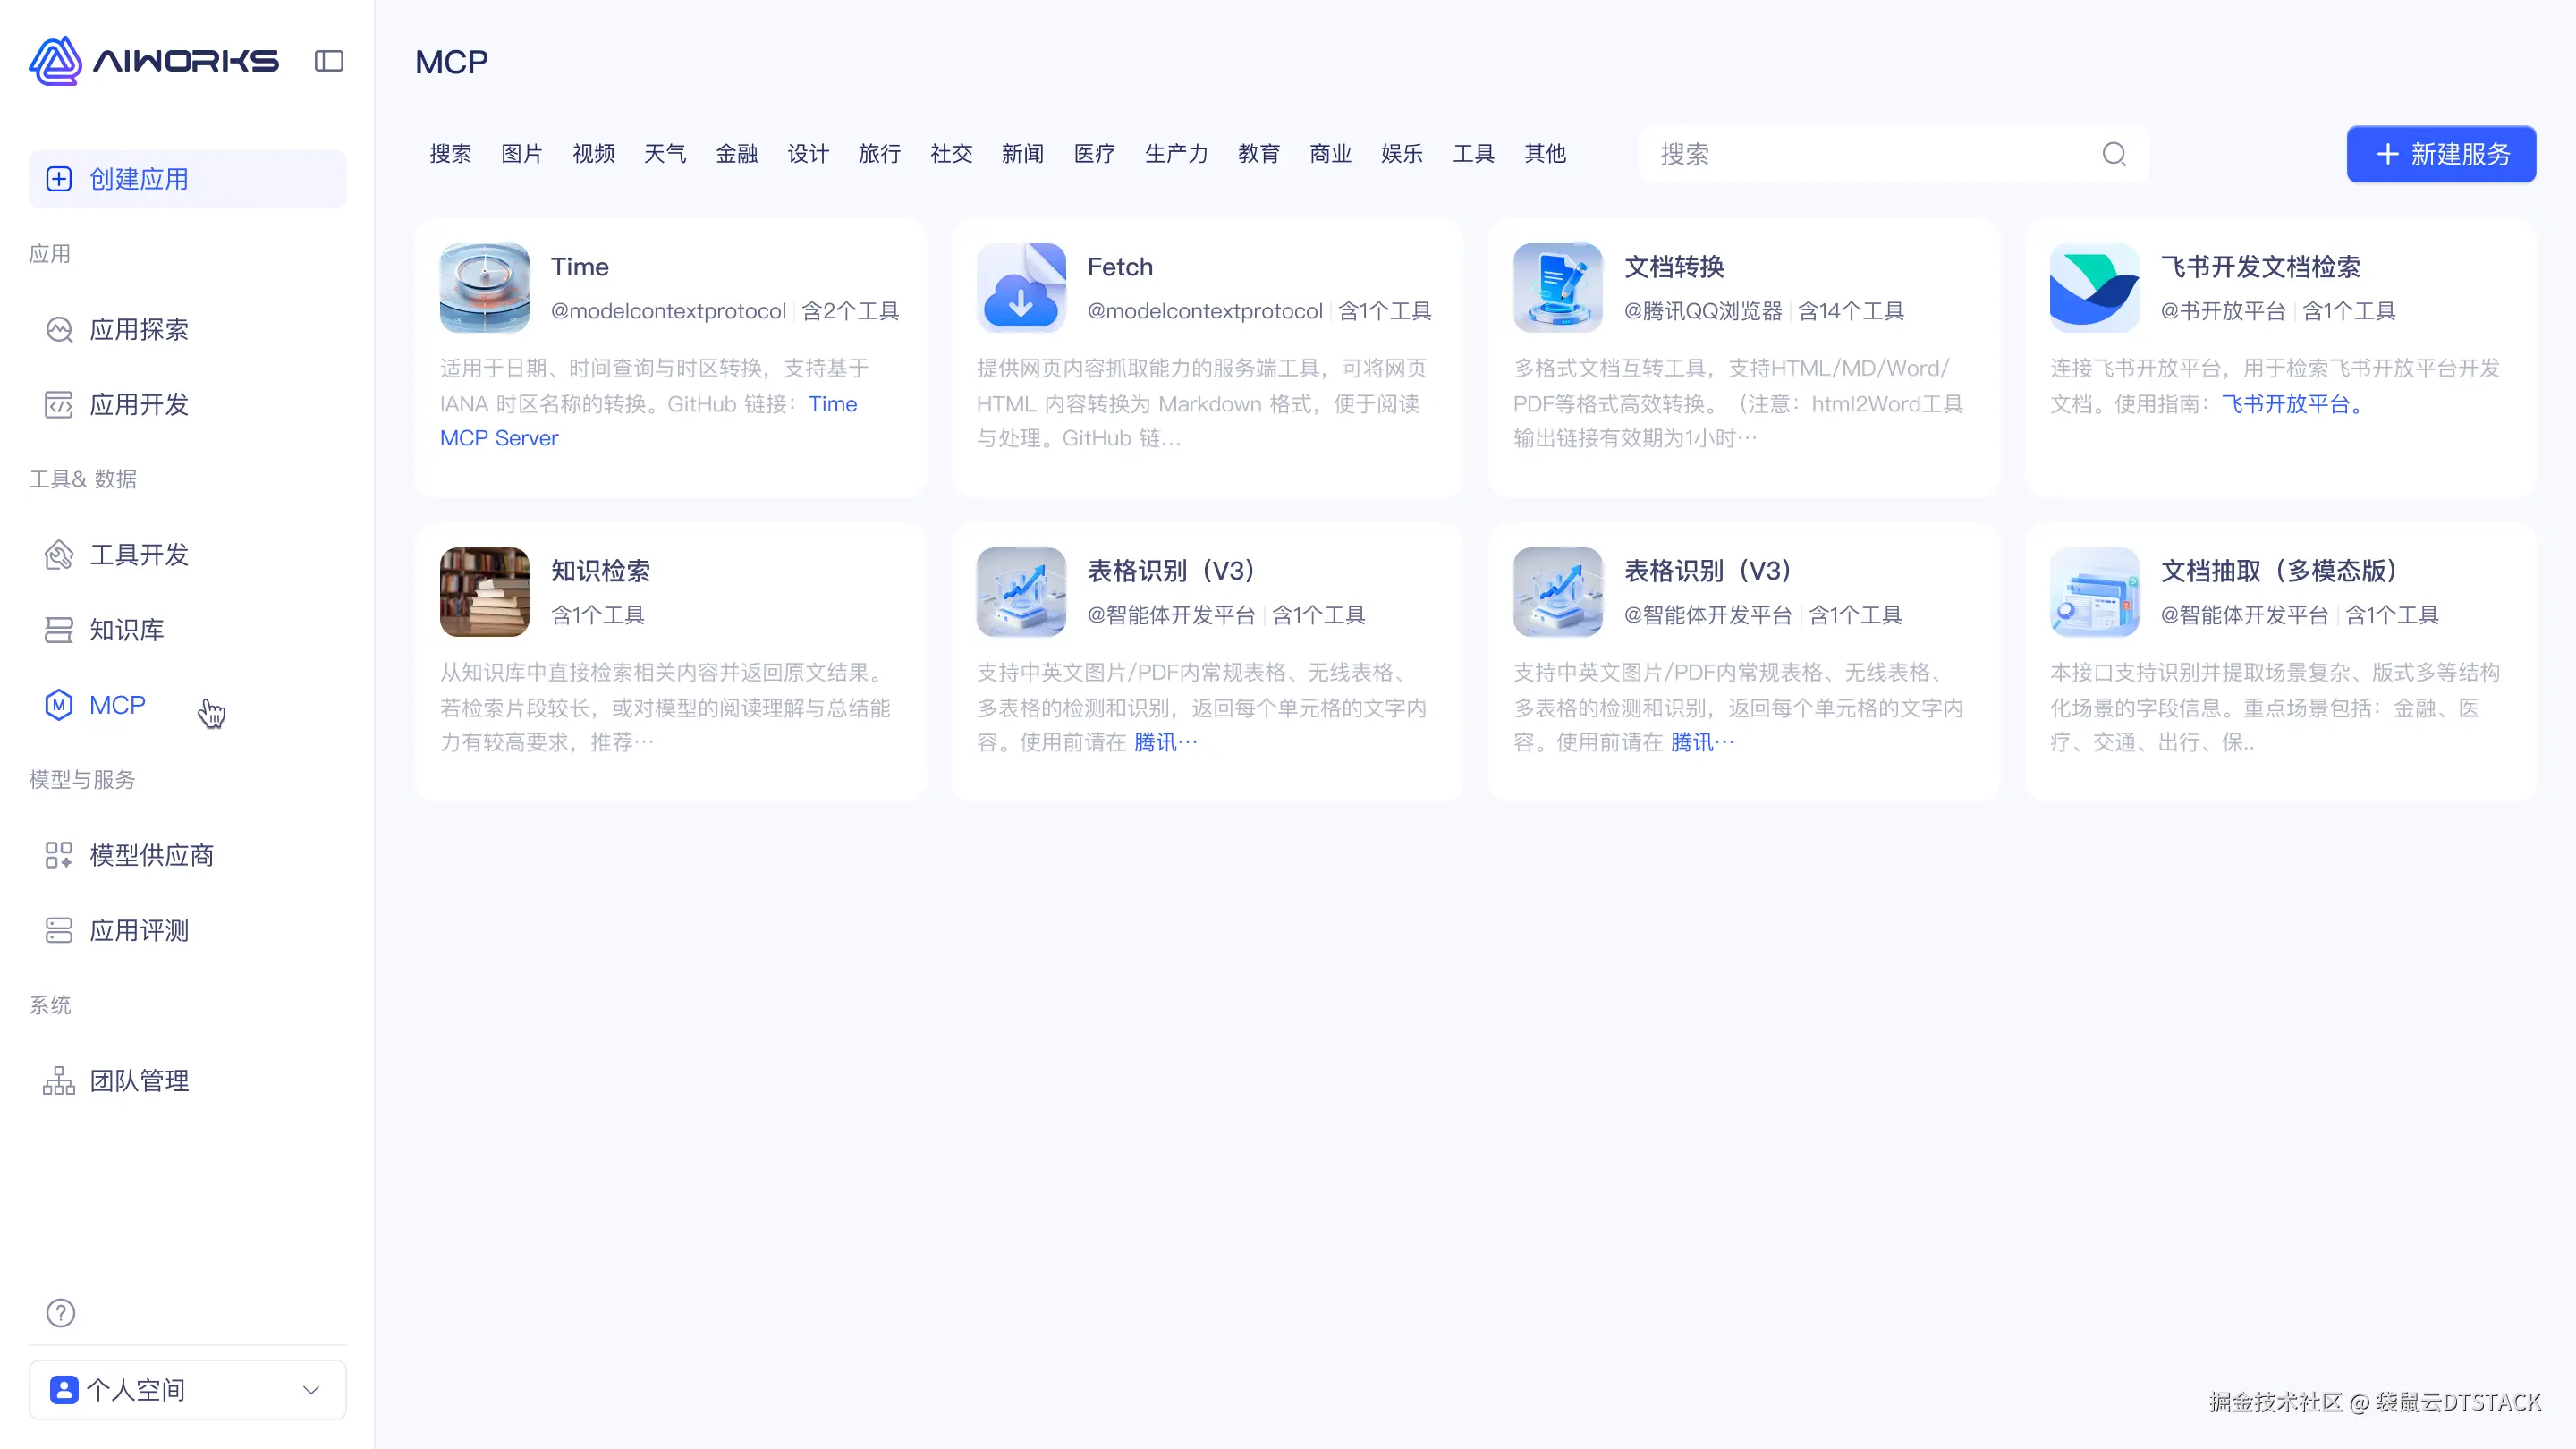Click the 知识检索 books thumbnail
Image resolution: width=2576 pixels, height=1449 pixels.
pyautogui.click(x=484, y=592)
